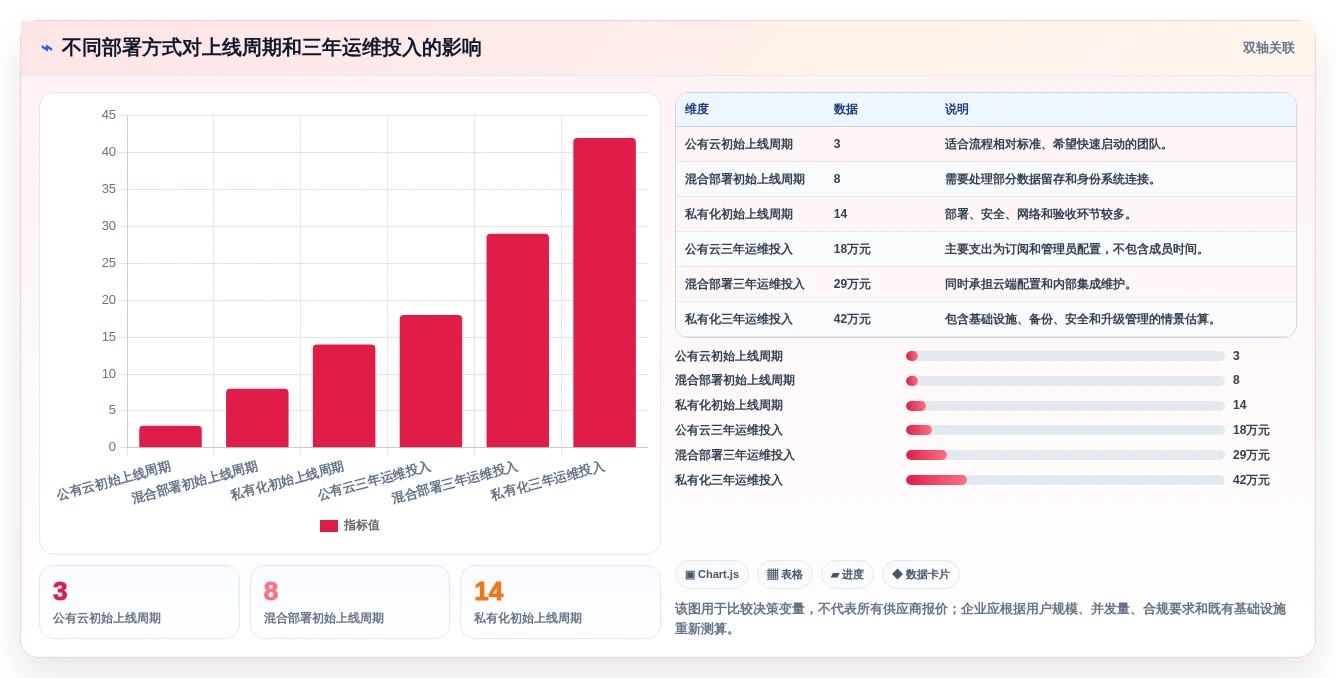Screen dimensions: 1336x678
Task: Select table row 公有云初始上线周期
Action: (x=986, y=144)
